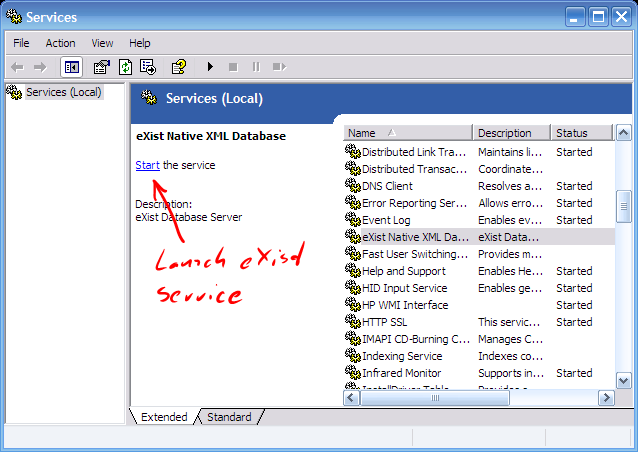Sort services by Name column header
Screen dimensions: 638x452
click(407, 133)
